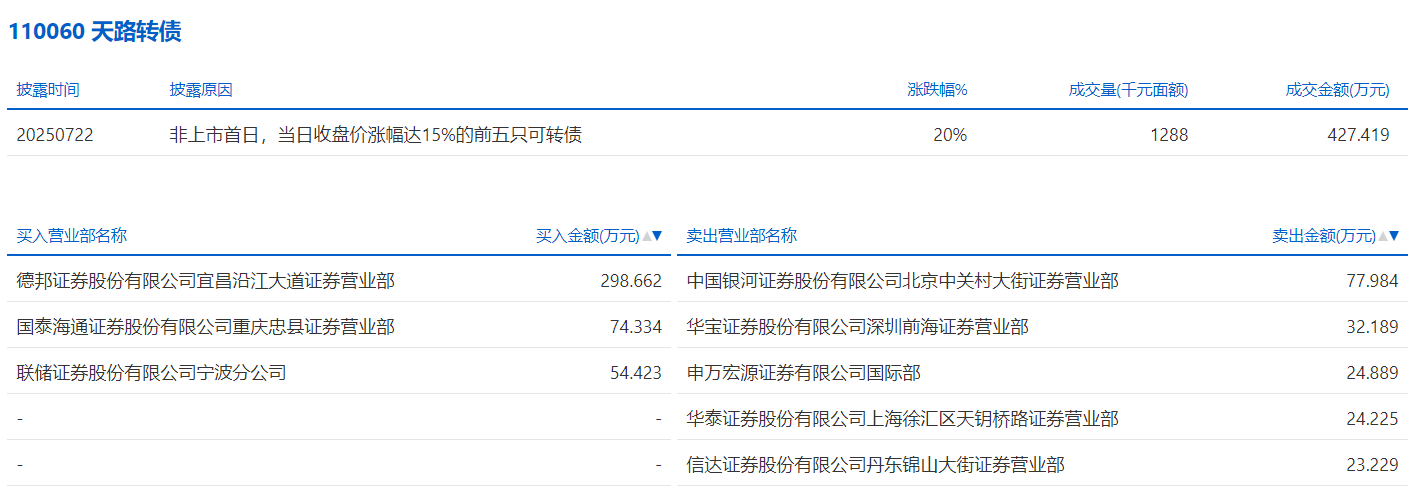The width and height of the screenshot is (1417, 493).
Task: Select the 20250722 disclosure date cell
Action: pyautogui.click(x=55, y=135)
